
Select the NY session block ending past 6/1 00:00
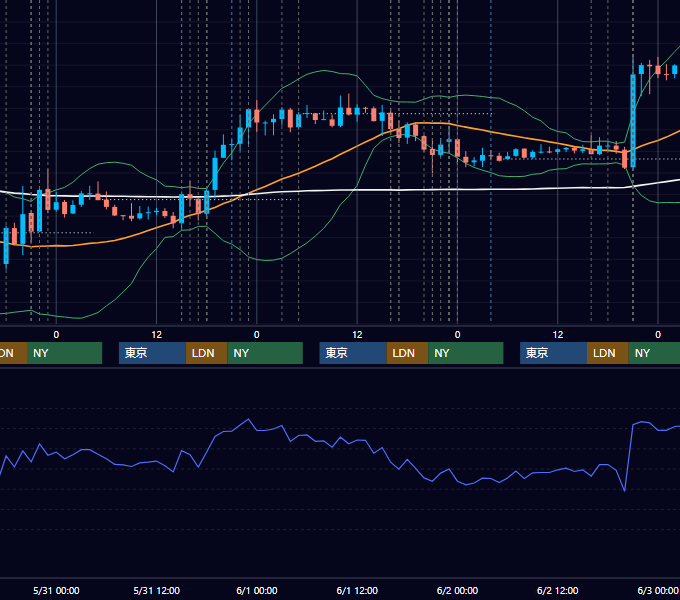265,353
